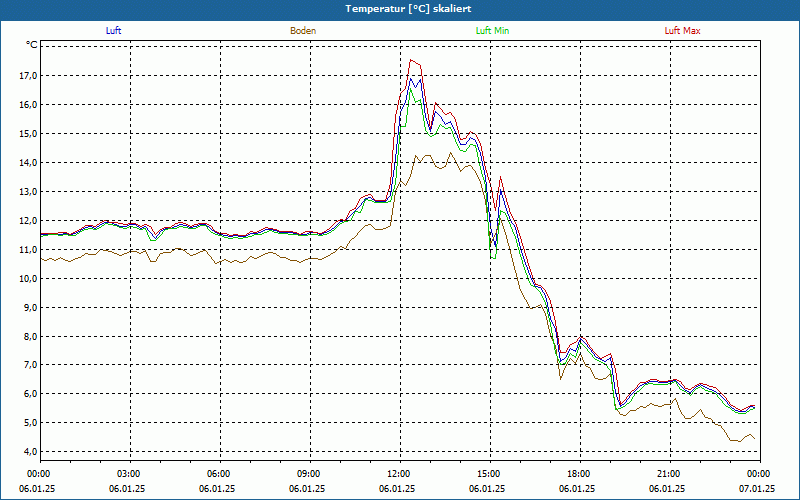The height and width of the screenshot is (500, 800).
Task: Click the 03:00 time axis label
Action: (x=131, y=474)
